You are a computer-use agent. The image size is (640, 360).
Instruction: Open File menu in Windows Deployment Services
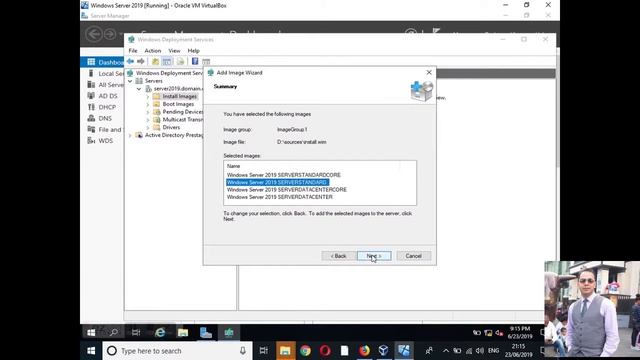point(133,51)
